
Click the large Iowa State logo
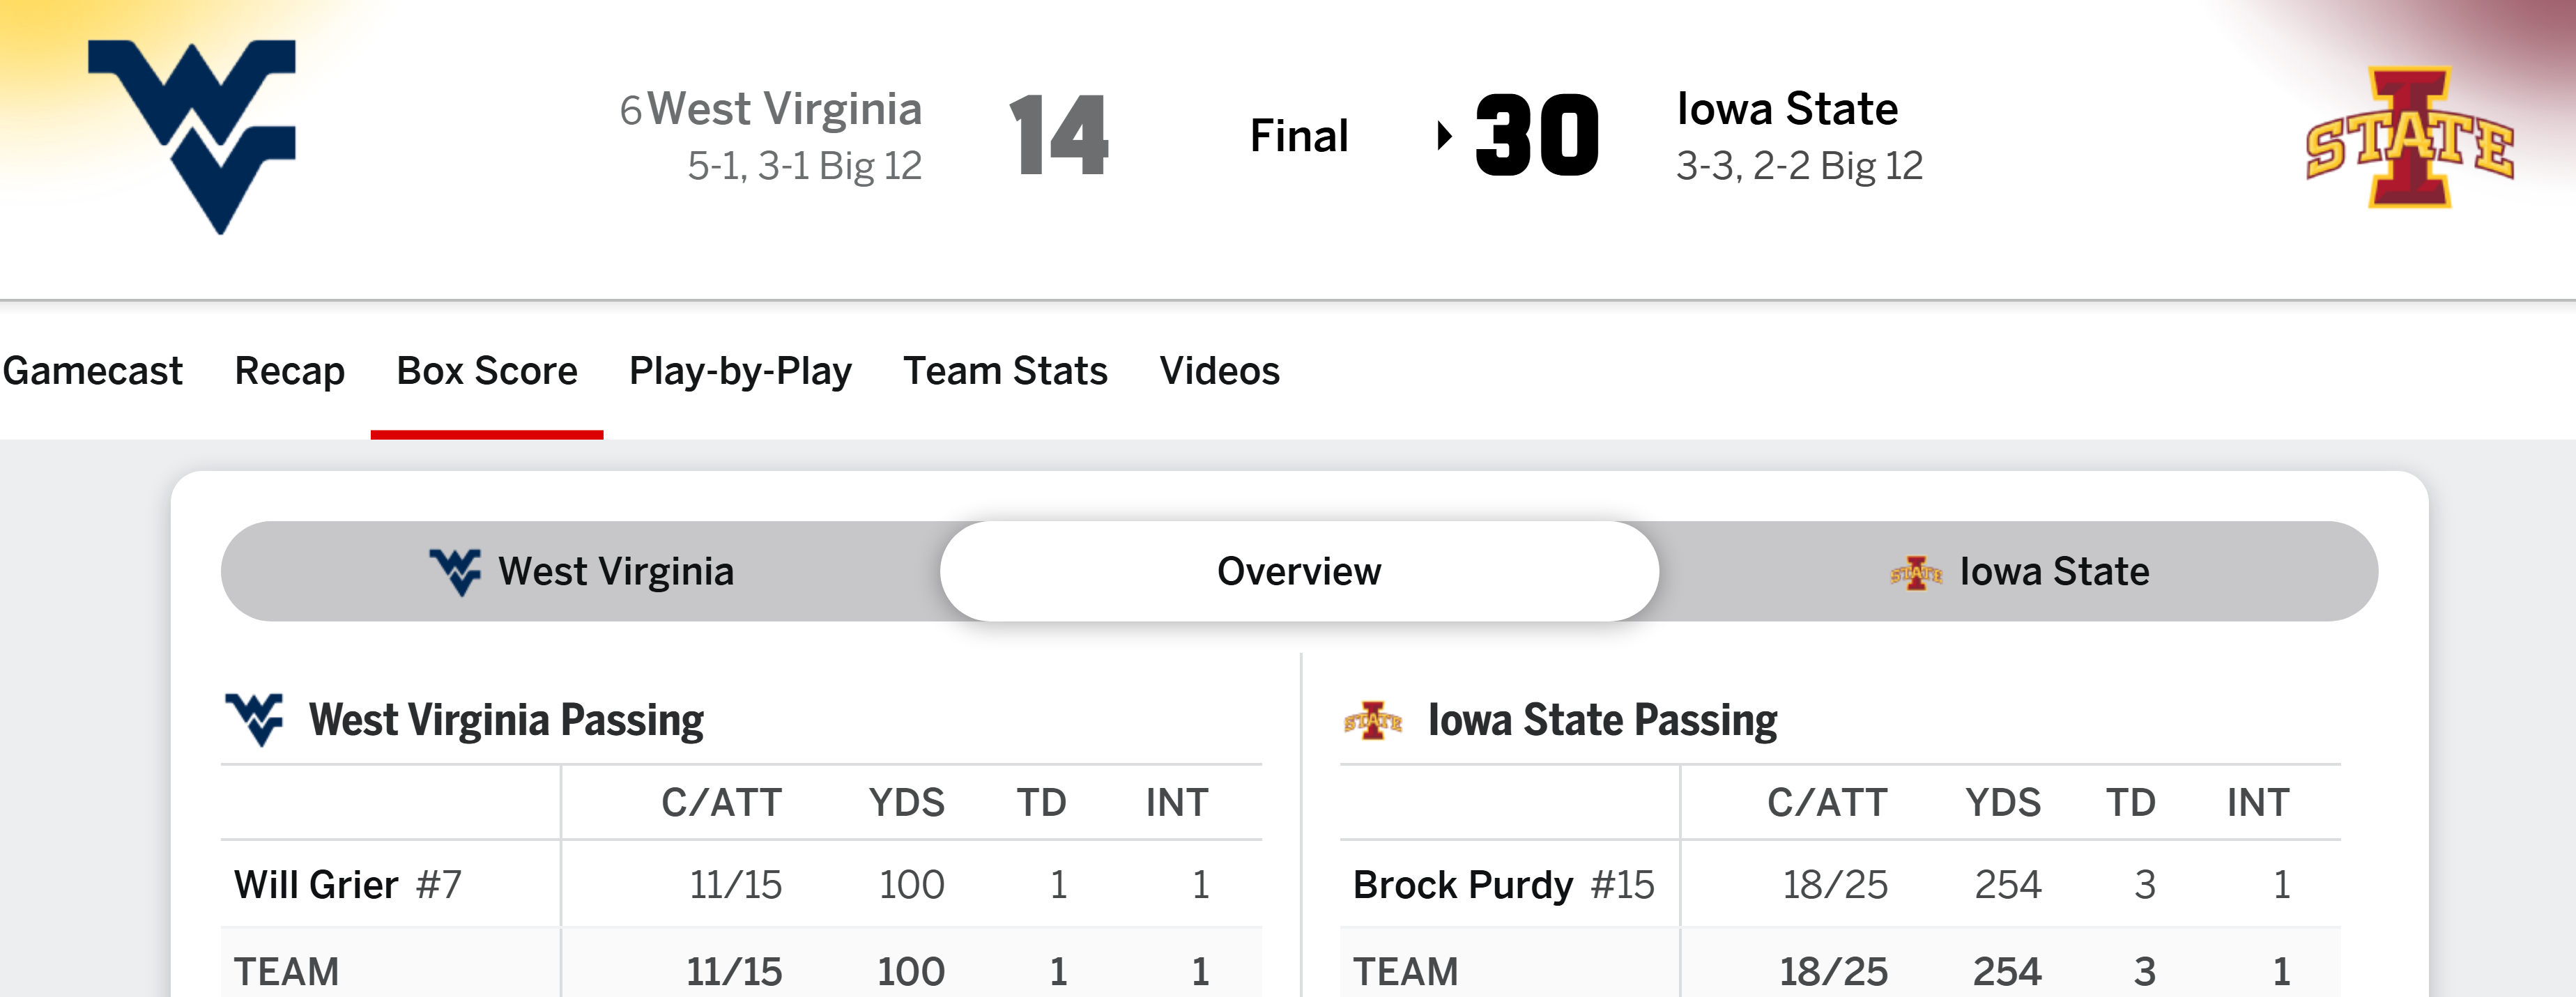pos(2410,138)
